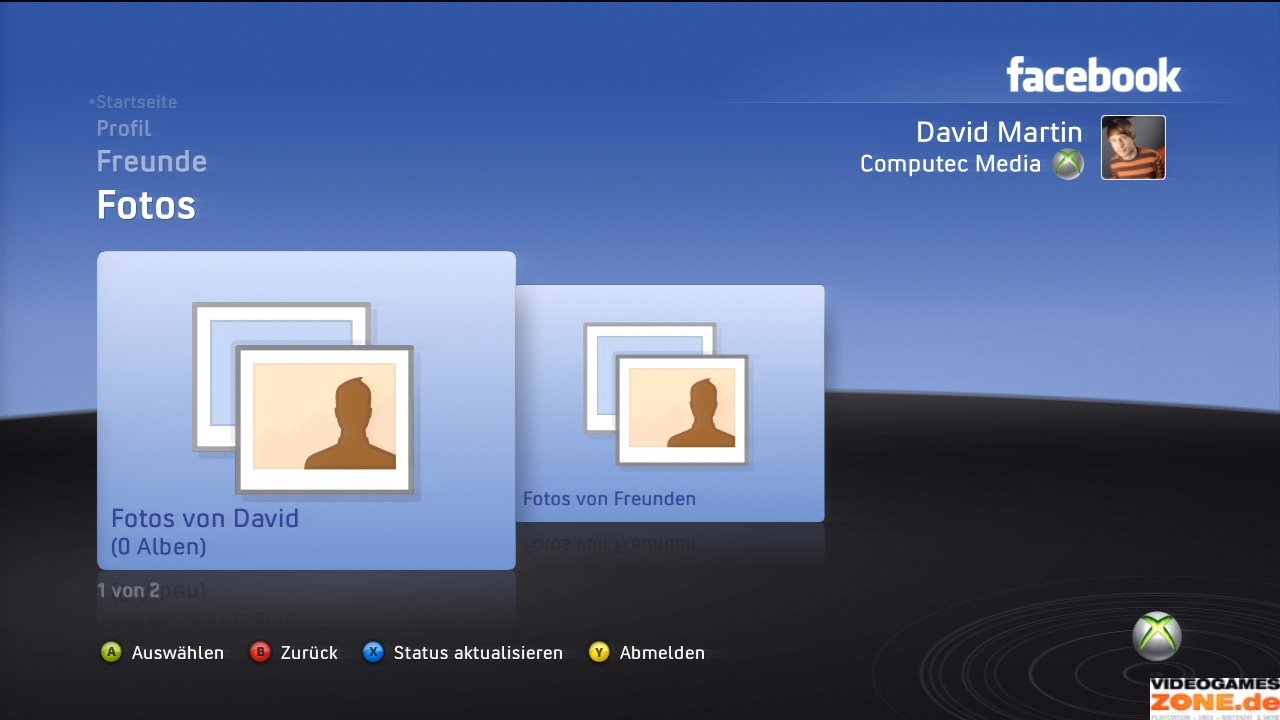
Task: Click the Computec Media text
Action: pos(951,164)
